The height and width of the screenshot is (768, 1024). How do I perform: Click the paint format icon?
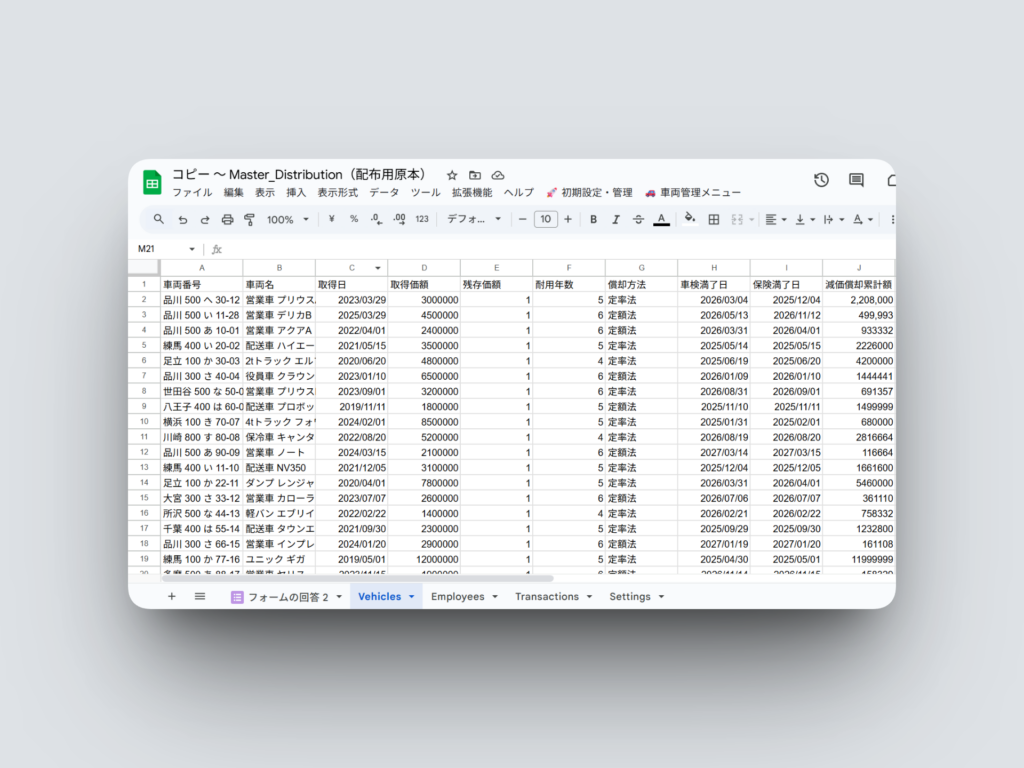point(249,219)
